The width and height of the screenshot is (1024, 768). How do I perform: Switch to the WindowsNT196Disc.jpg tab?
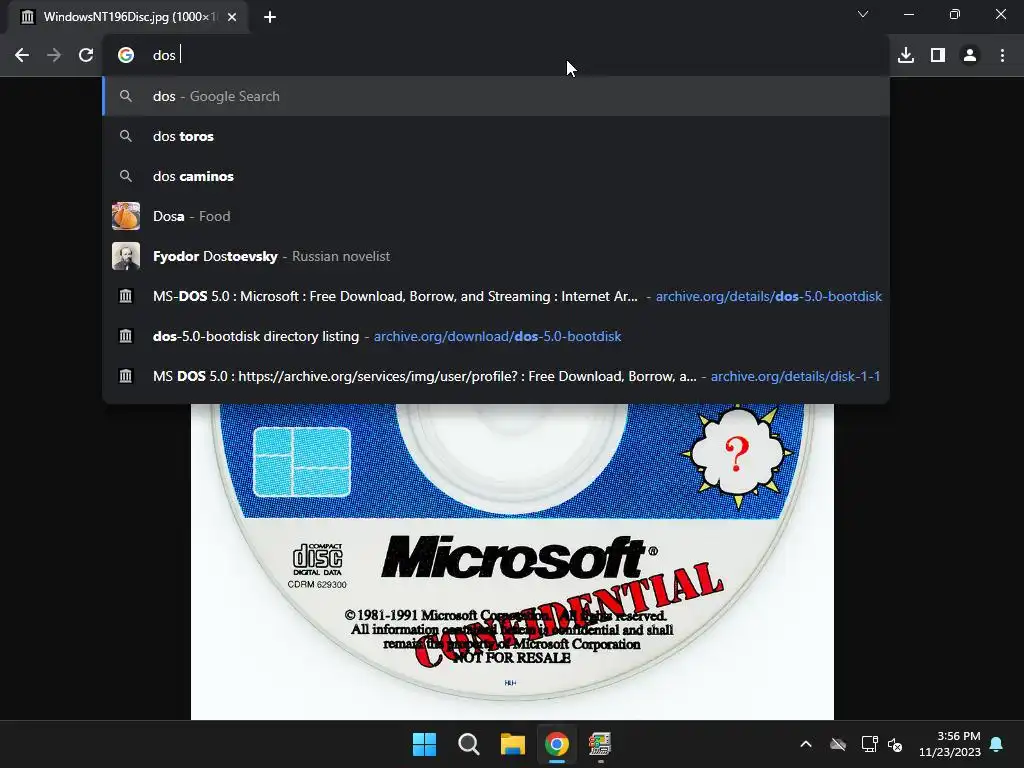click(x=129, y=17)
